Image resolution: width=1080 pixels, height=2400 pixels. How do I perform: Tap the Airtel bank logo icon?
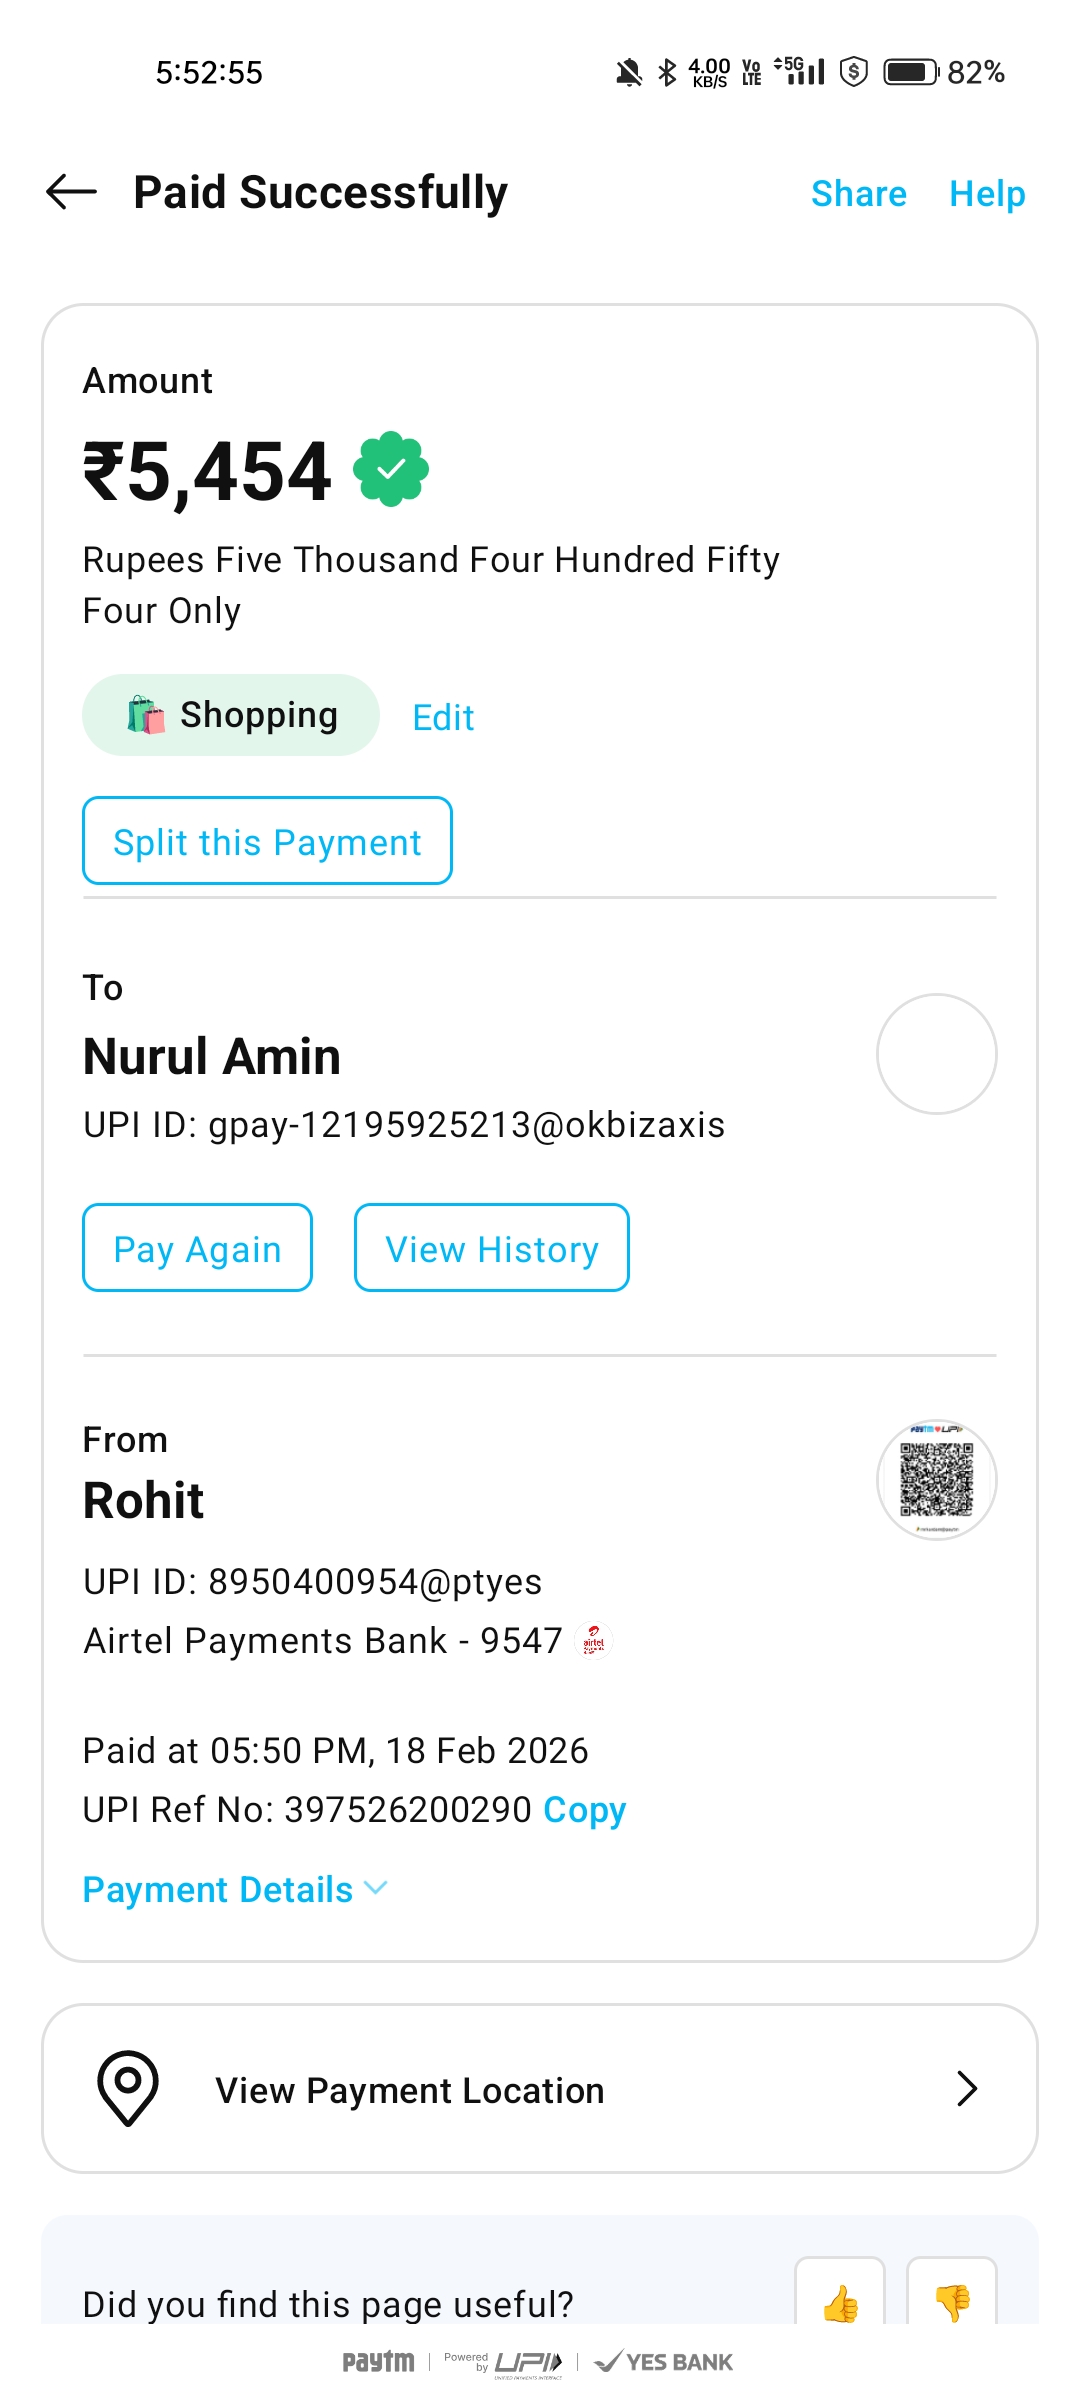point(594,1641)
